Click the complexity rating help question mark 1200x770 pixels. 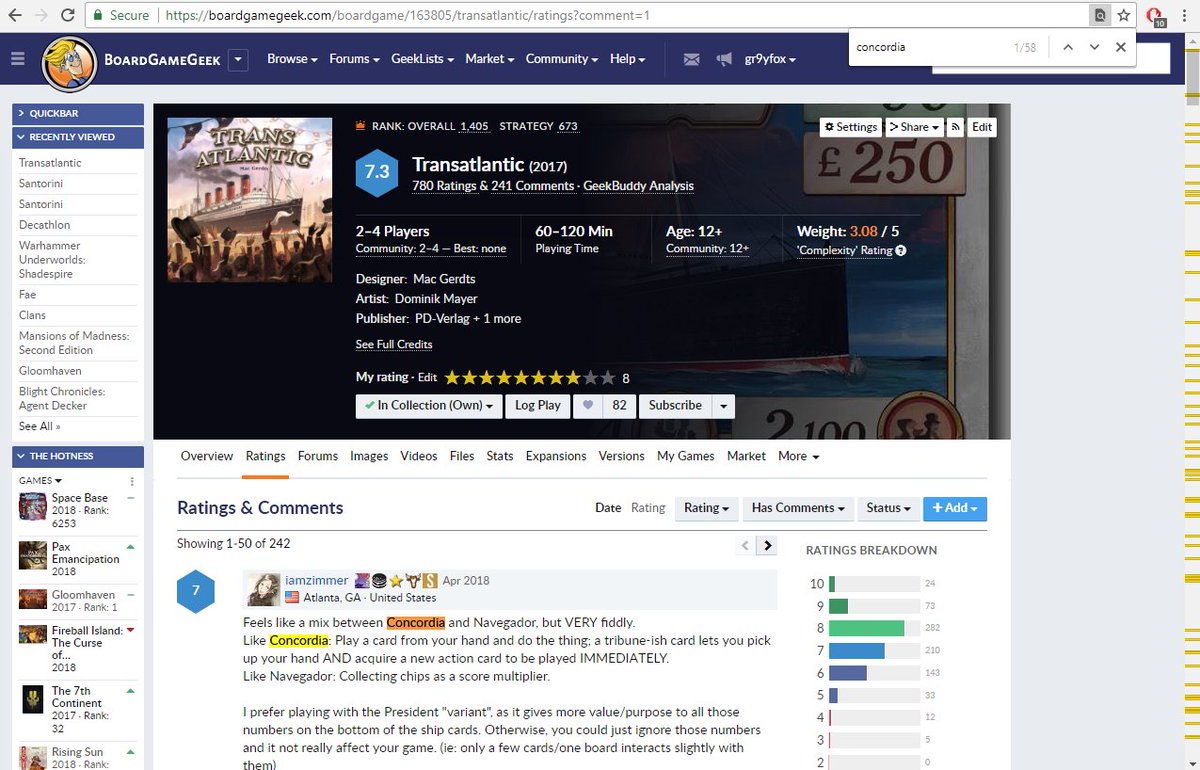coord(901,250)
